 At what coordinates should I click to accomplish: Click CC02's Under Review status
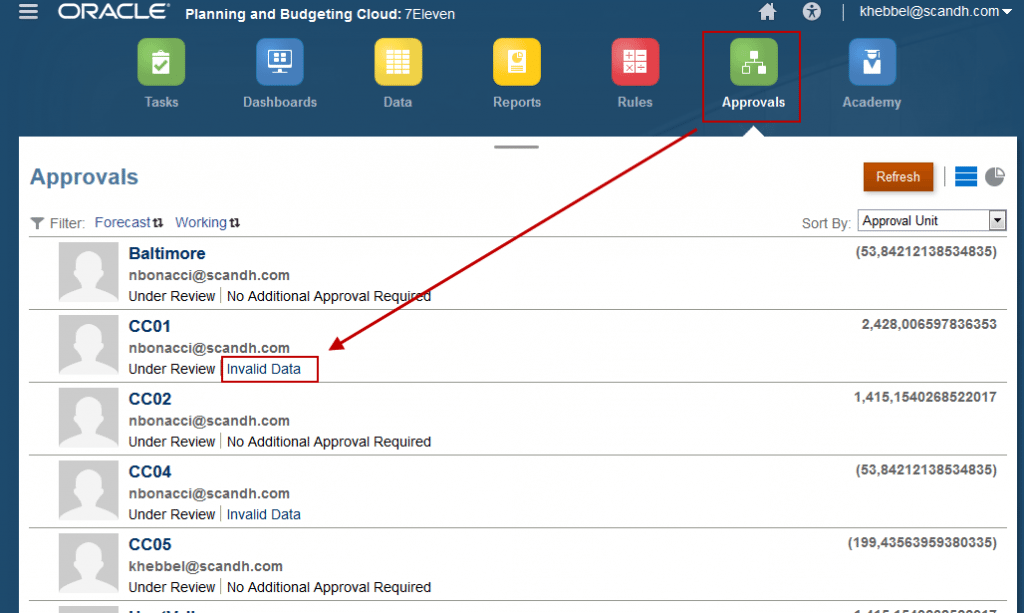coord(172,442)
